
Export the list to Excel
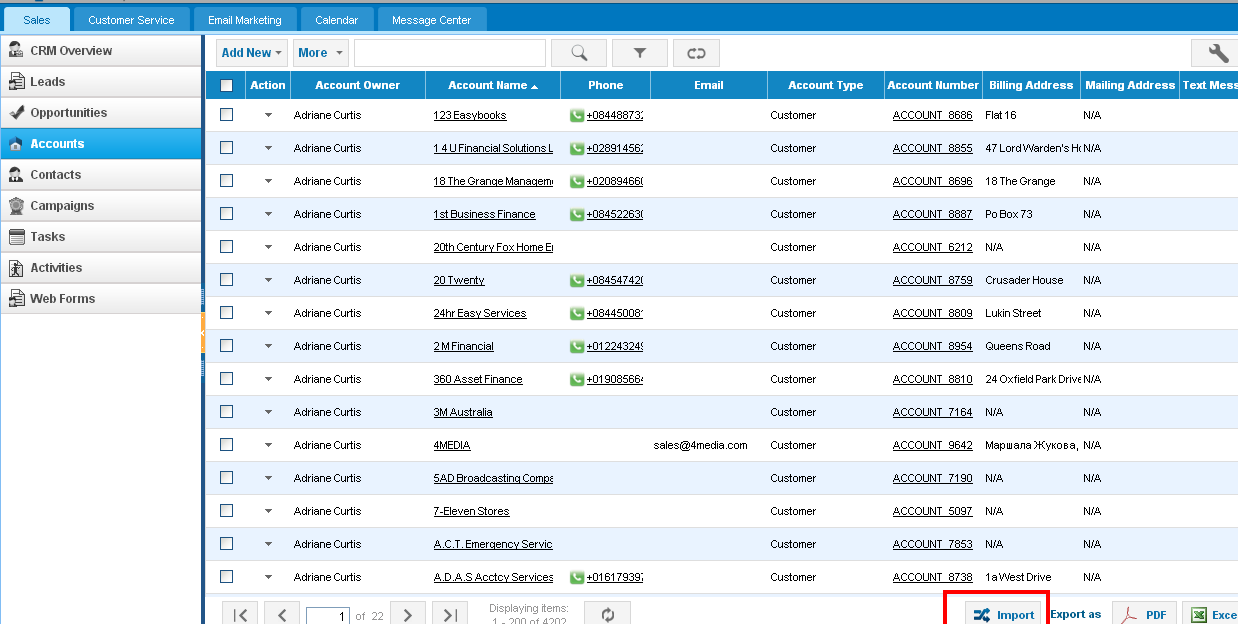(1211, 615)
